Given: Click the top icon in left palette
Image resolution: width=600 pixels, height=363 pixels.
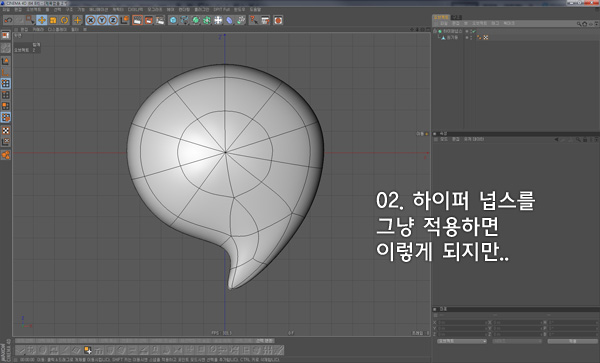Looking at the screenshot, I should pos(5,36).
